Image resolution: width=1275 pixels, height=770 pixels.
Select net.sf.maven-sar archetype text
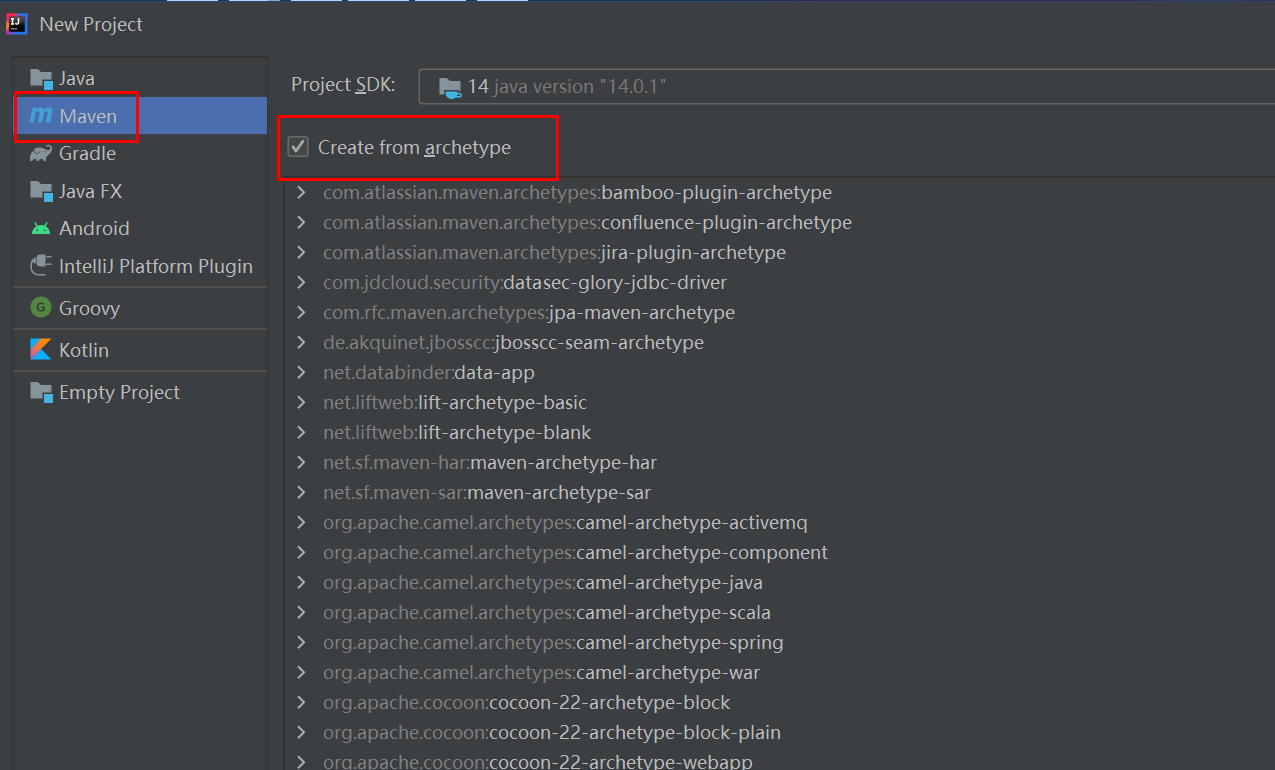[x=487, y=493]
